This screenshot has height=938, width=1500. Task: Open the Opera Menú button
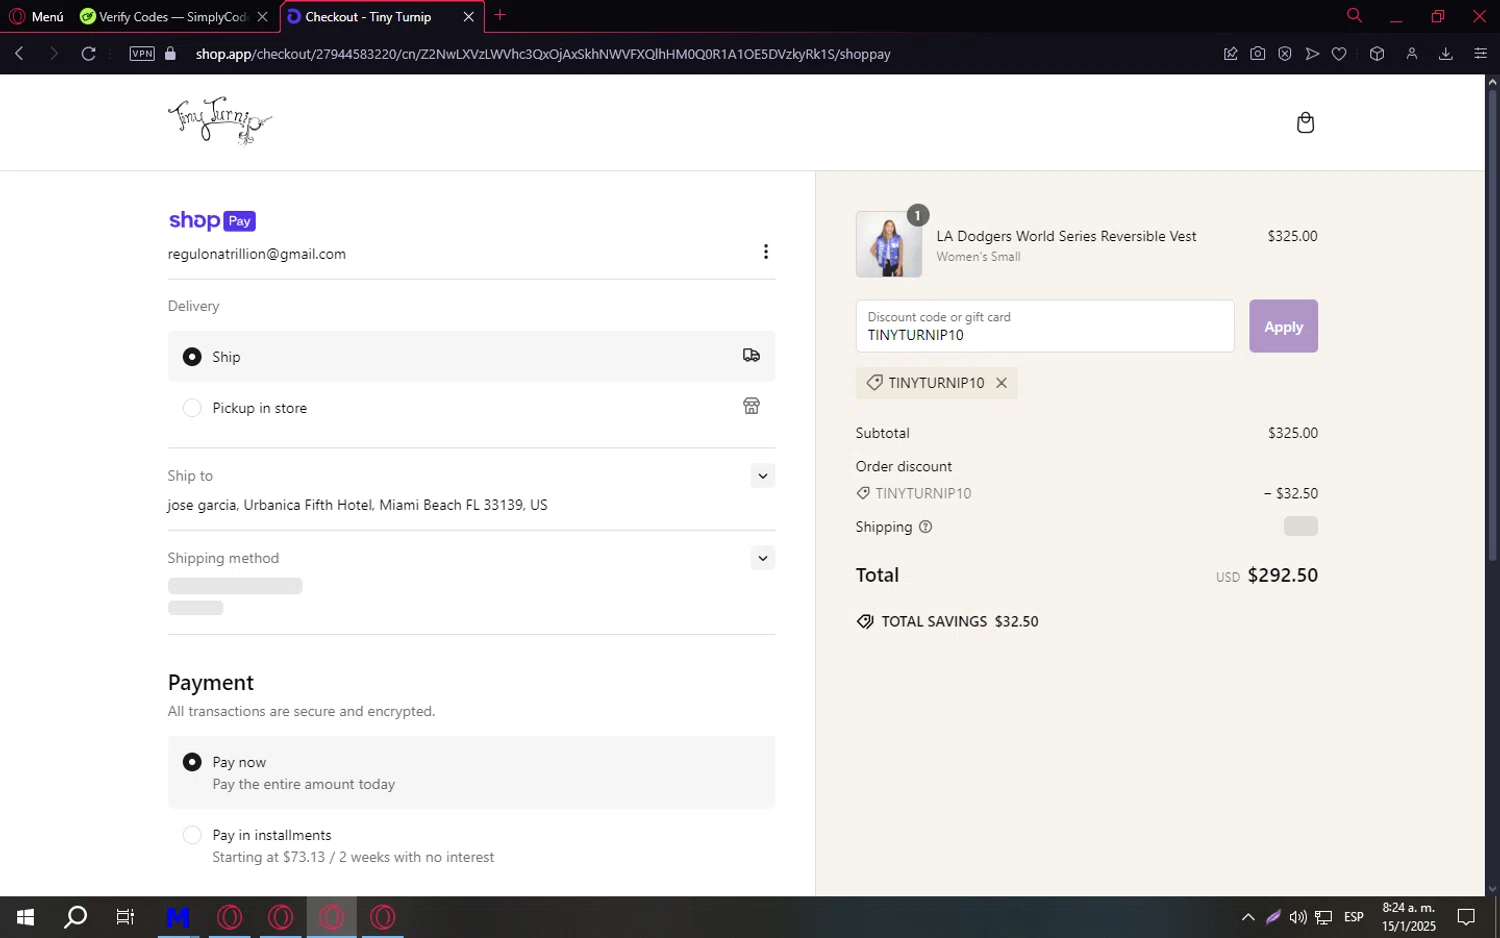tap(37, 17)
